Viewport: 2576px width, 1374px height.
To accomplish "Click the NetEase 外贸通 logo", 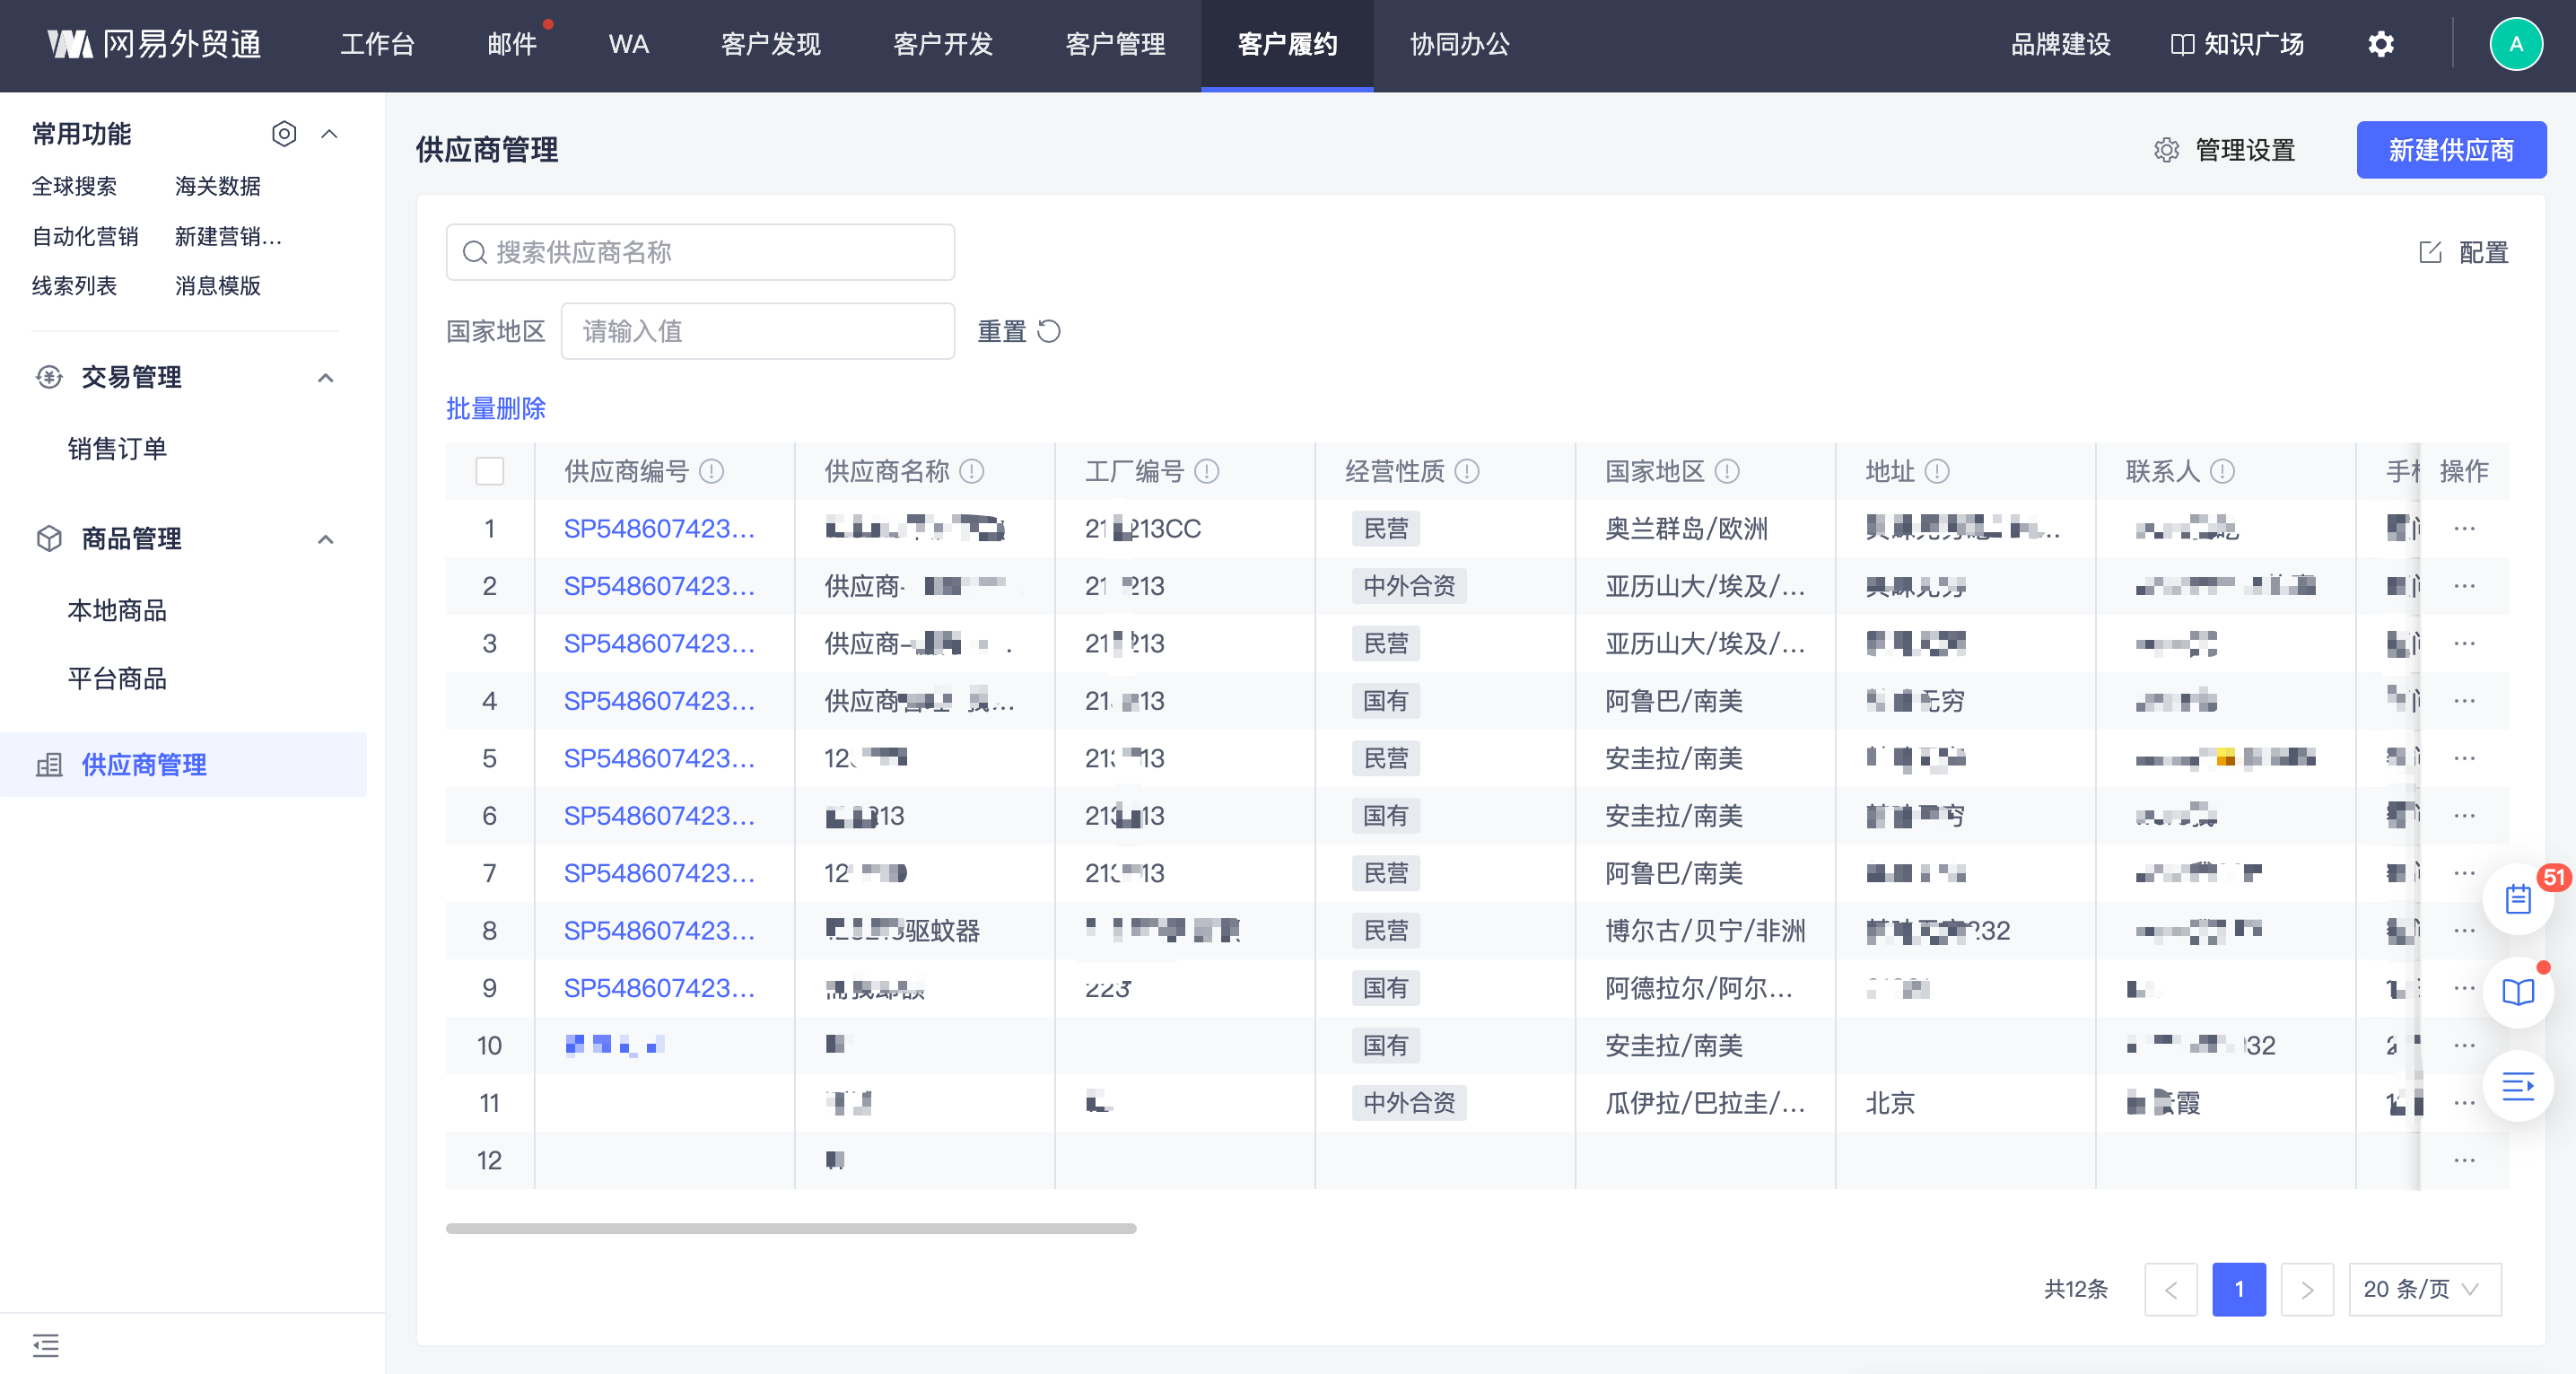I will coord(155,44).
